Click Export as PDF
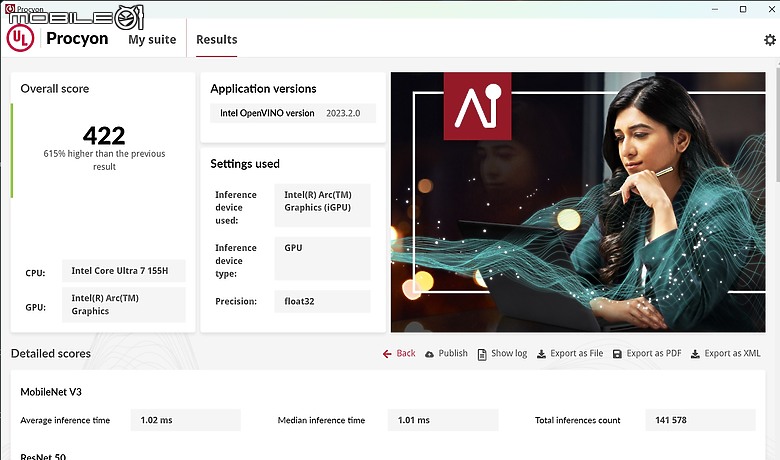This screenshot has width=780, height=460. coord(647,354)
